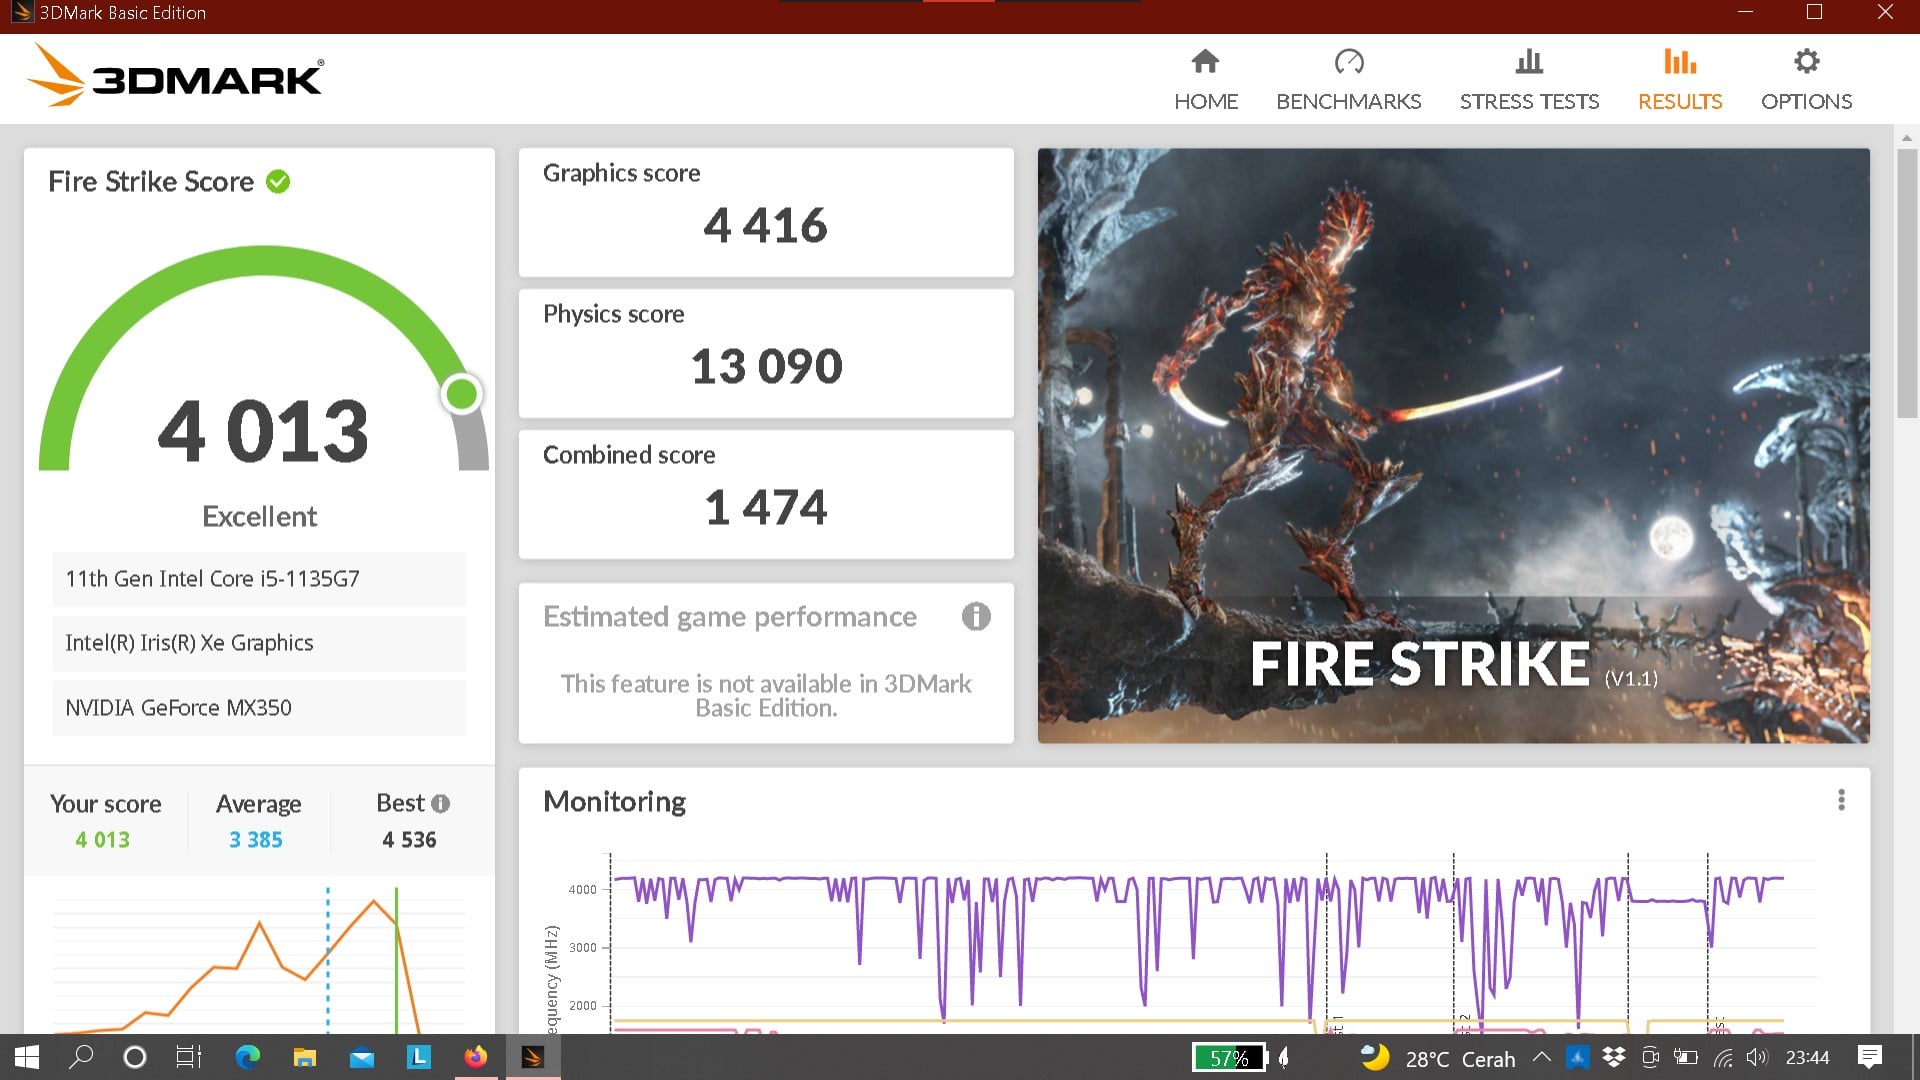This screenshot has height=1080, width=1920.
Task: Open Cortana from the taskbar
Action: (134, 1057)
